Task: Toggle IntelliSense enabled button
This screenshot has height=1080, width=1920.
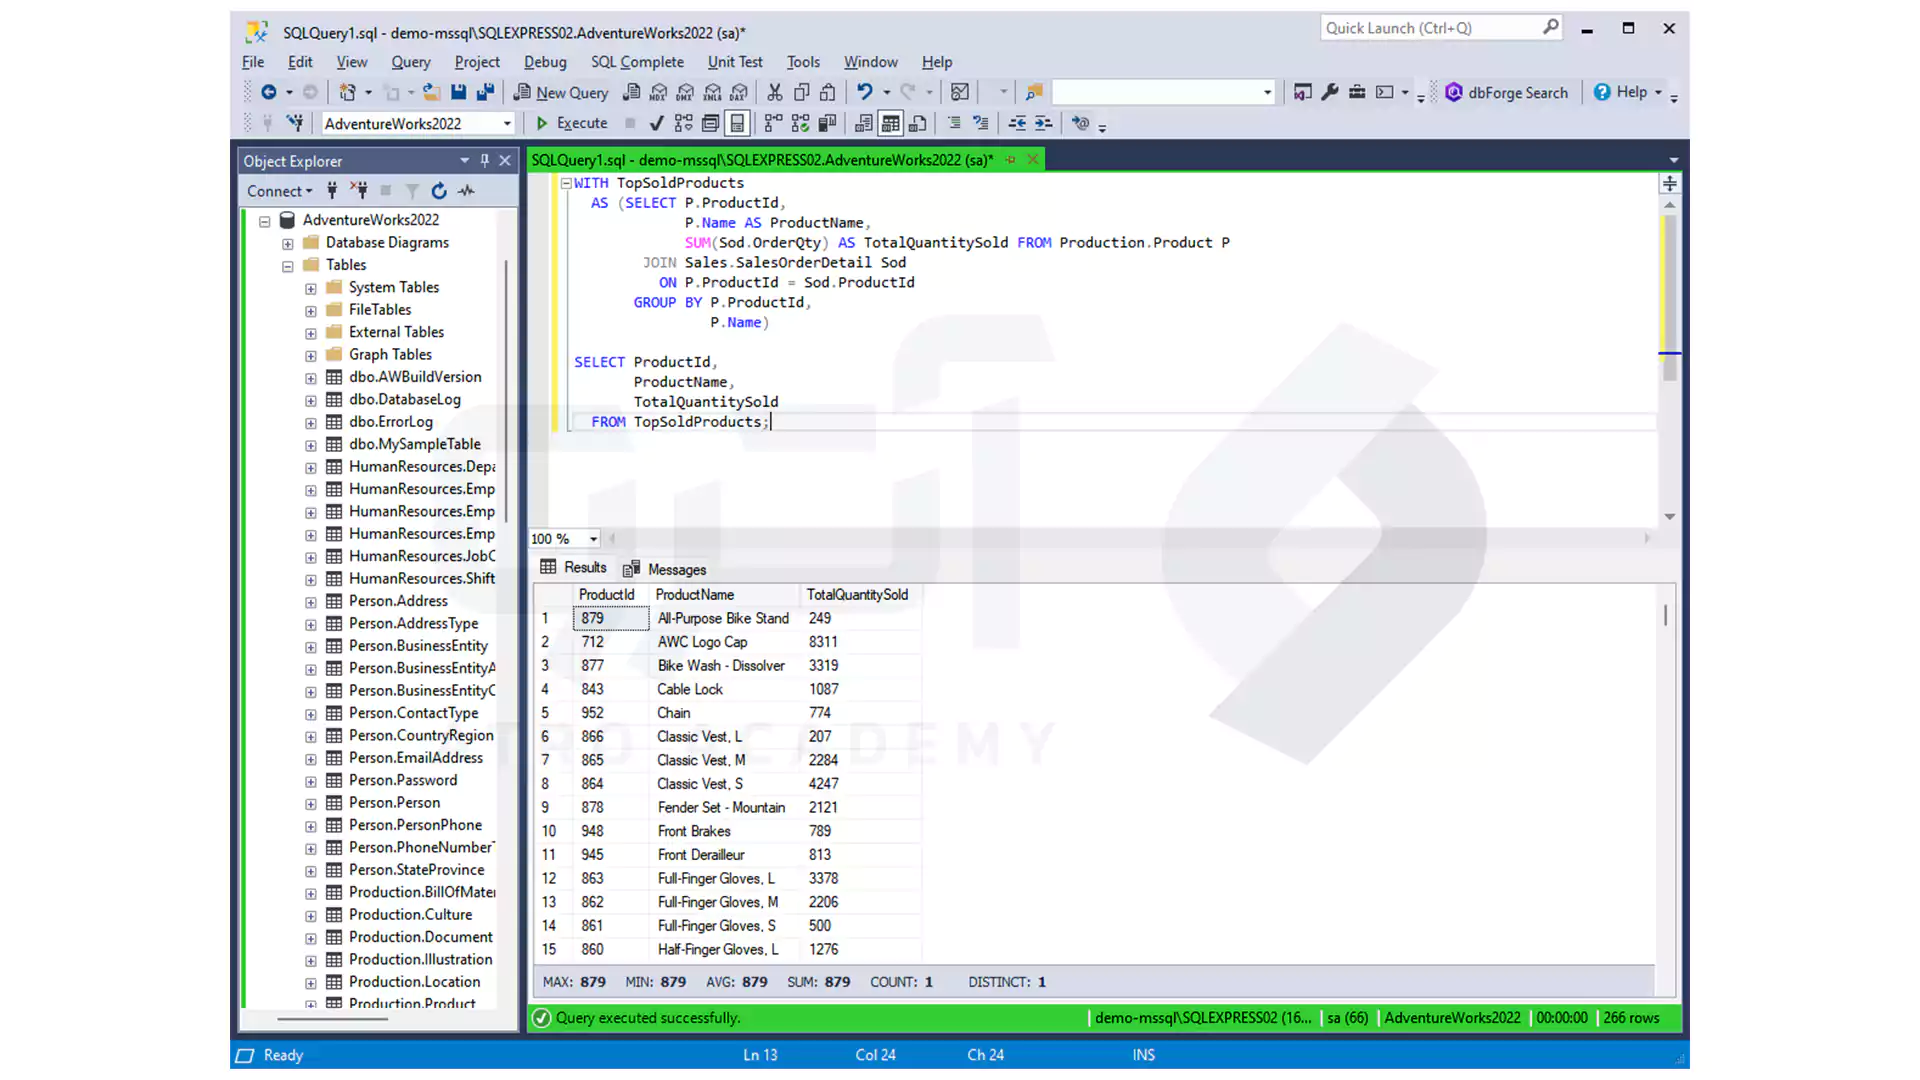Action: (737, 123)
